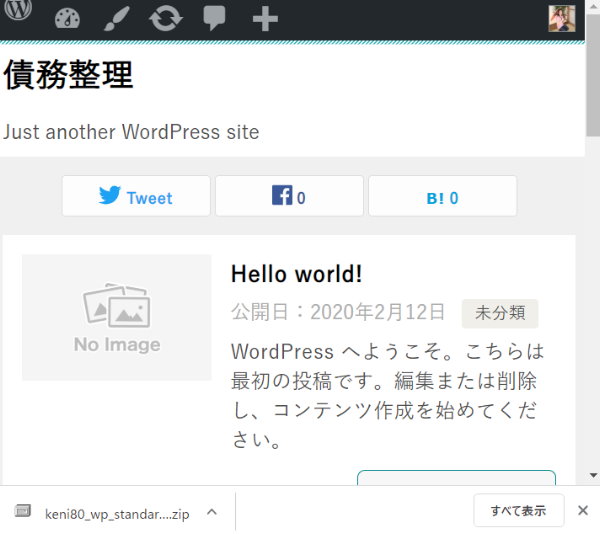The image size is (600, 534).
Task: Click the Facebook share button
Action: click(289, 197)
